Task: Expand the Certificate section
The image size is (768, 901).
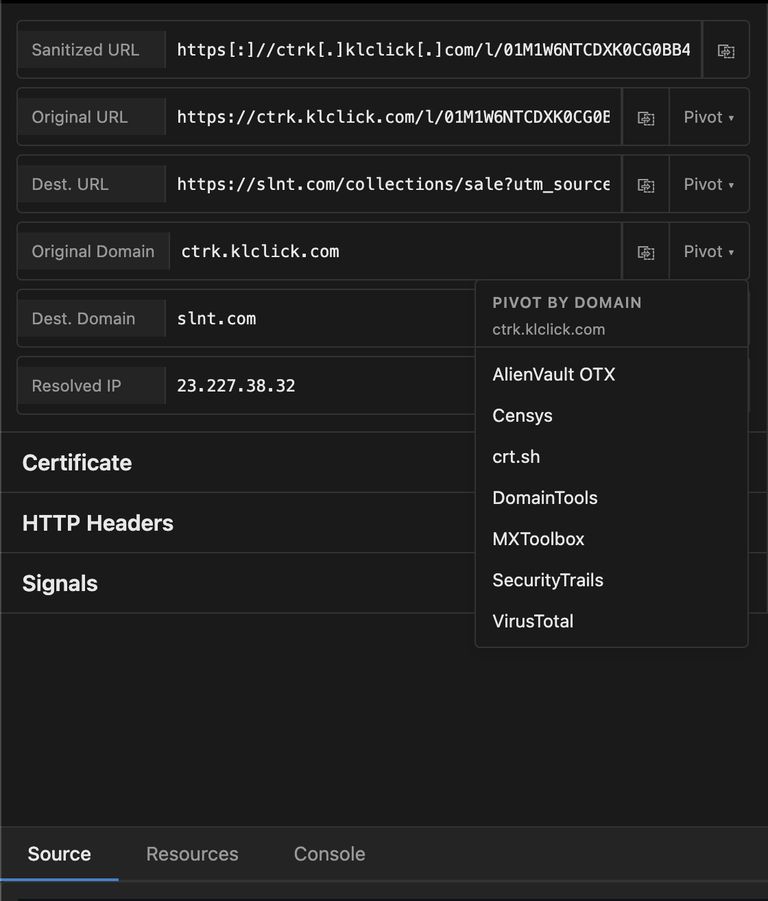Action: point(77,463)
